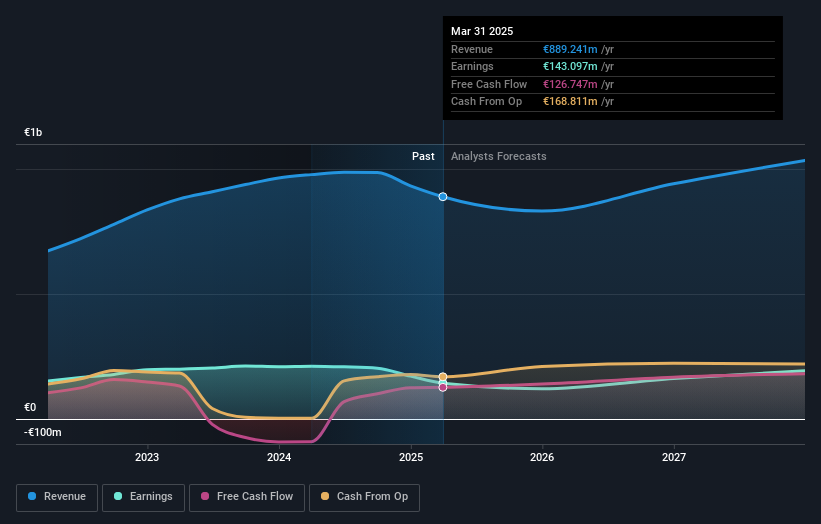Click the Revenue row label in tooltip
821x524 pixels.
tap(472, 49)
